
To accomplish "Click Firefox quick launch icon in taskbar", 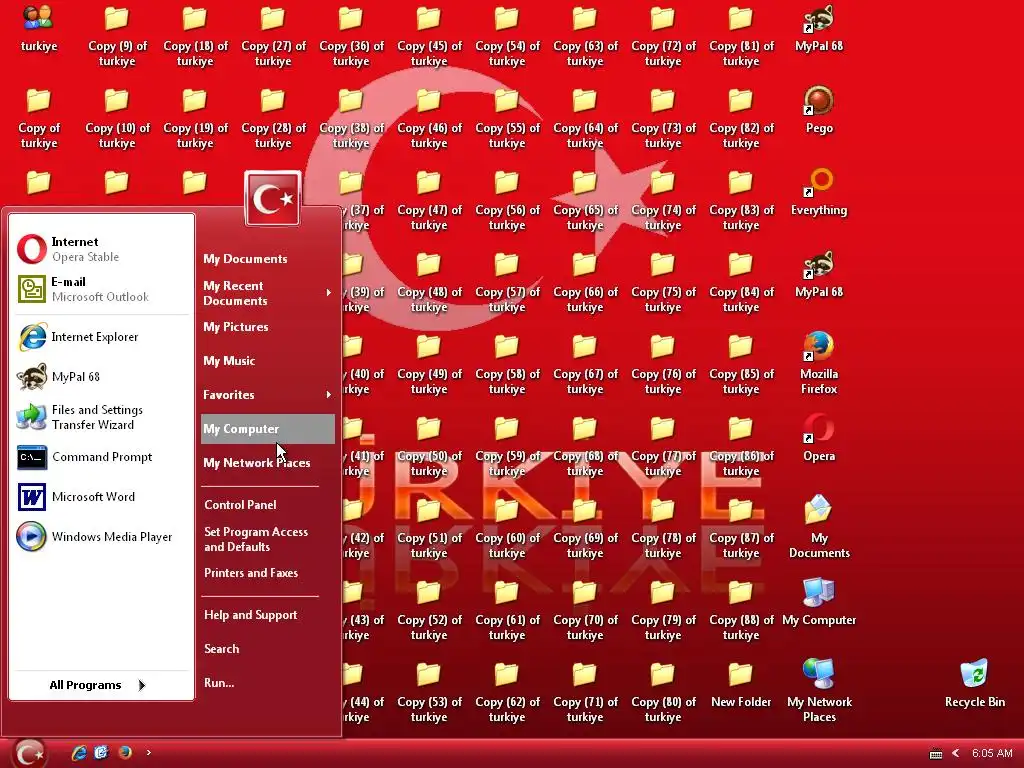I will click(x=124, y=752).
